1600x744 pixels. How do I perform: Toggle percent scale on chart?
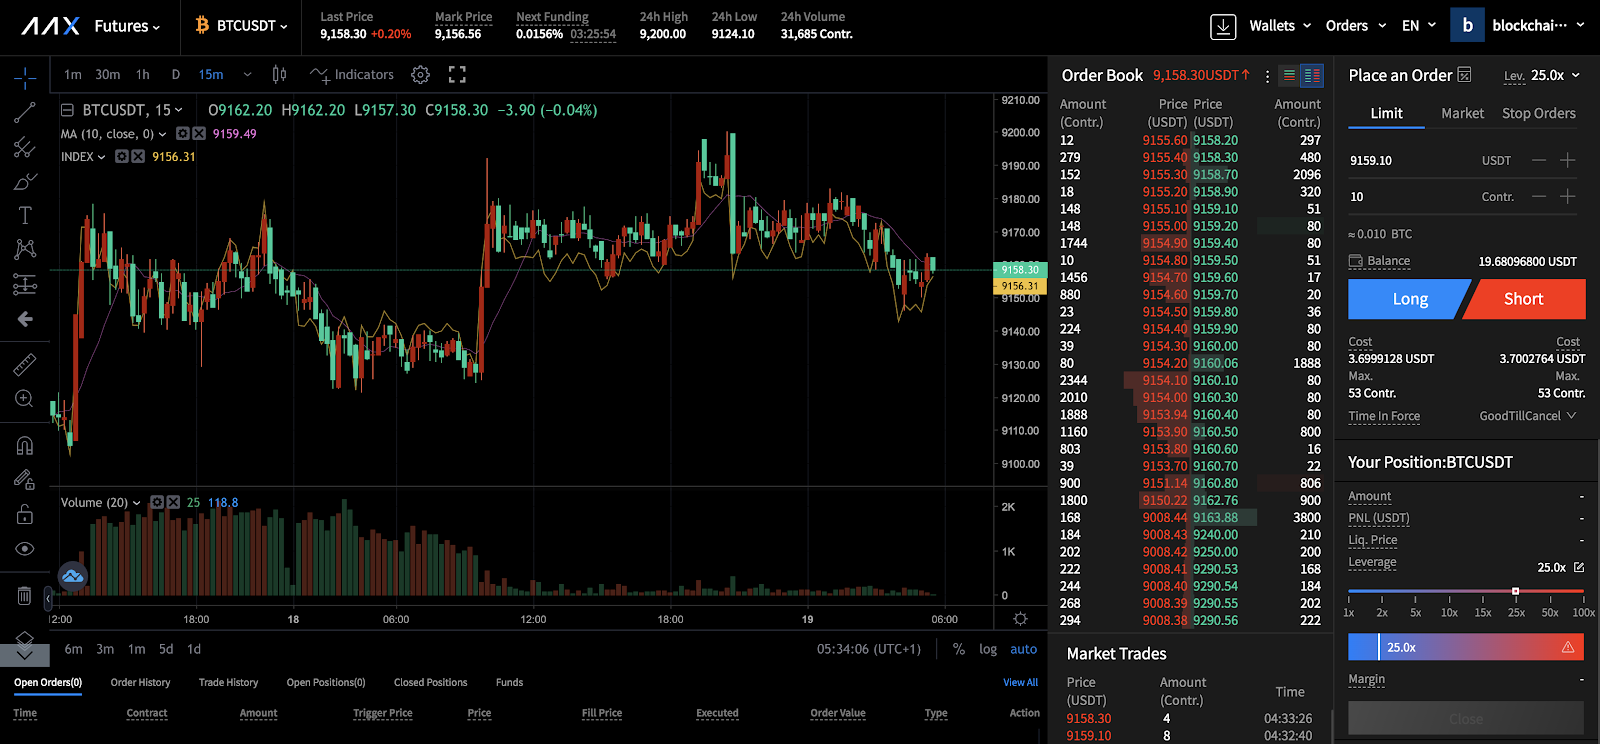959,649
